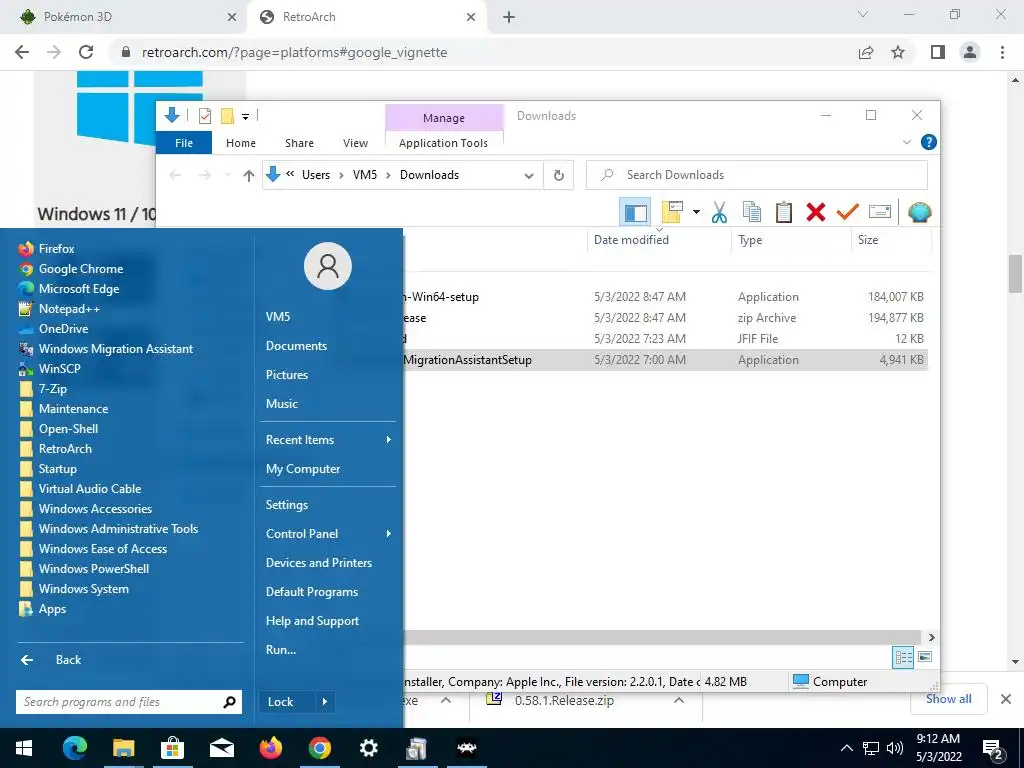Open the Run... dialog

[x=281, y=650]
